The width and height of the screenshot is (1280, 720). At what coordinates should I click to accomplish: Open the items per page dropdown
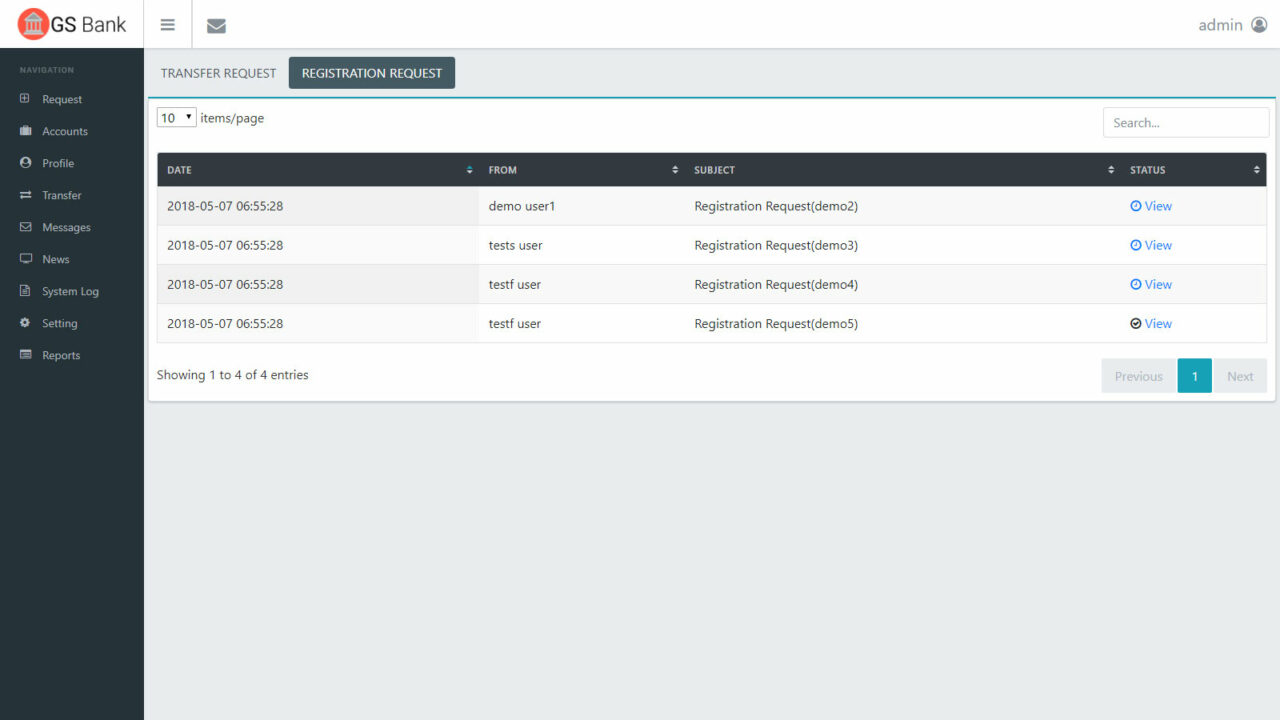tap(176, 117)
